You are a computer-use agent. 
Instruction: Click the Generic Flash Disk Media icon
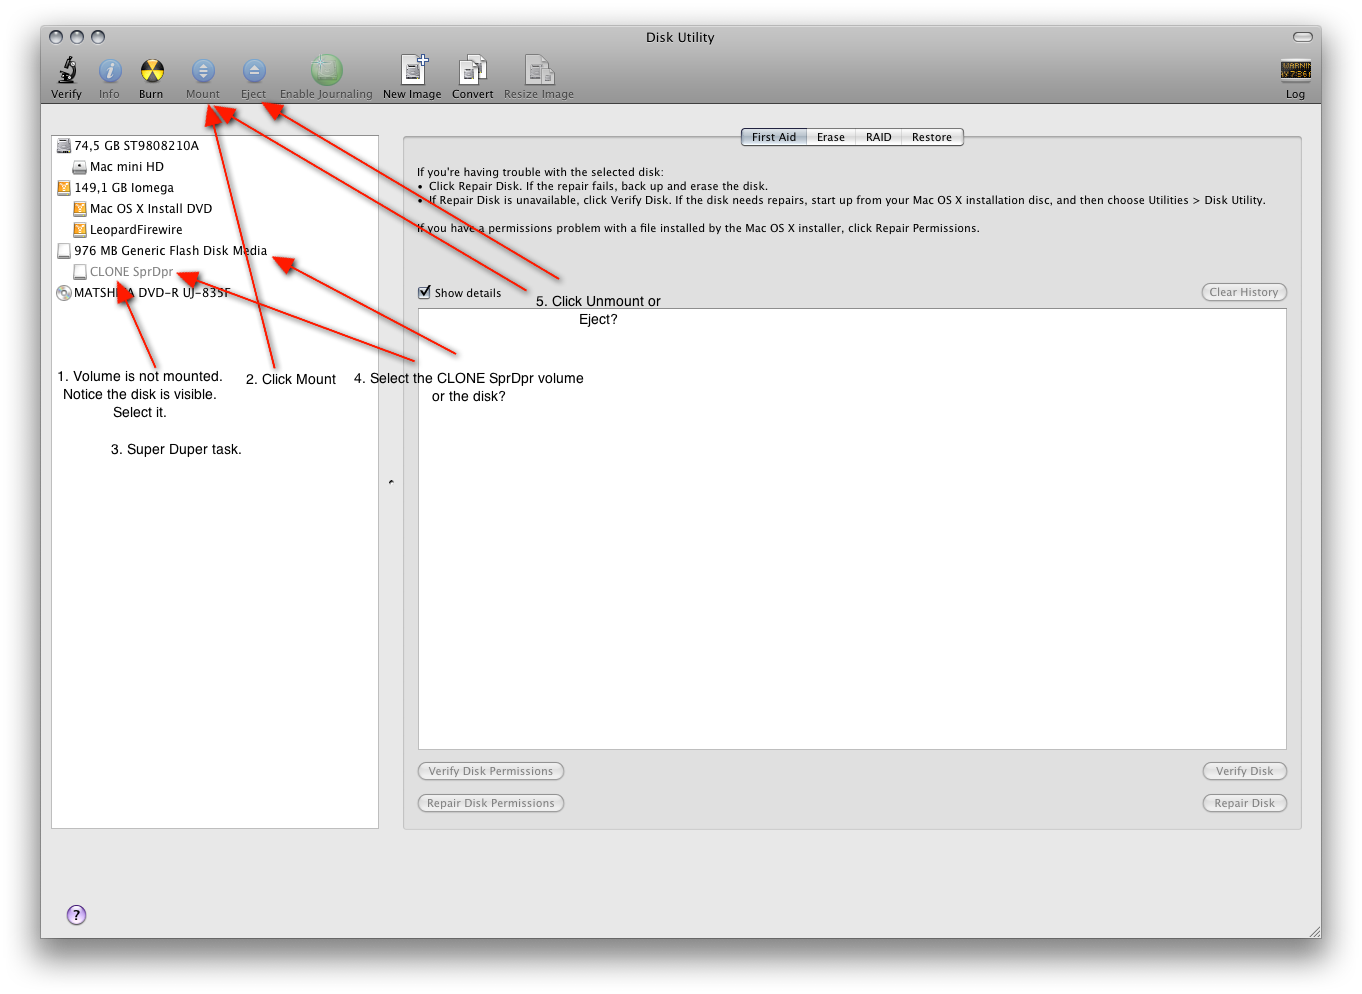(x=64, y=251)
